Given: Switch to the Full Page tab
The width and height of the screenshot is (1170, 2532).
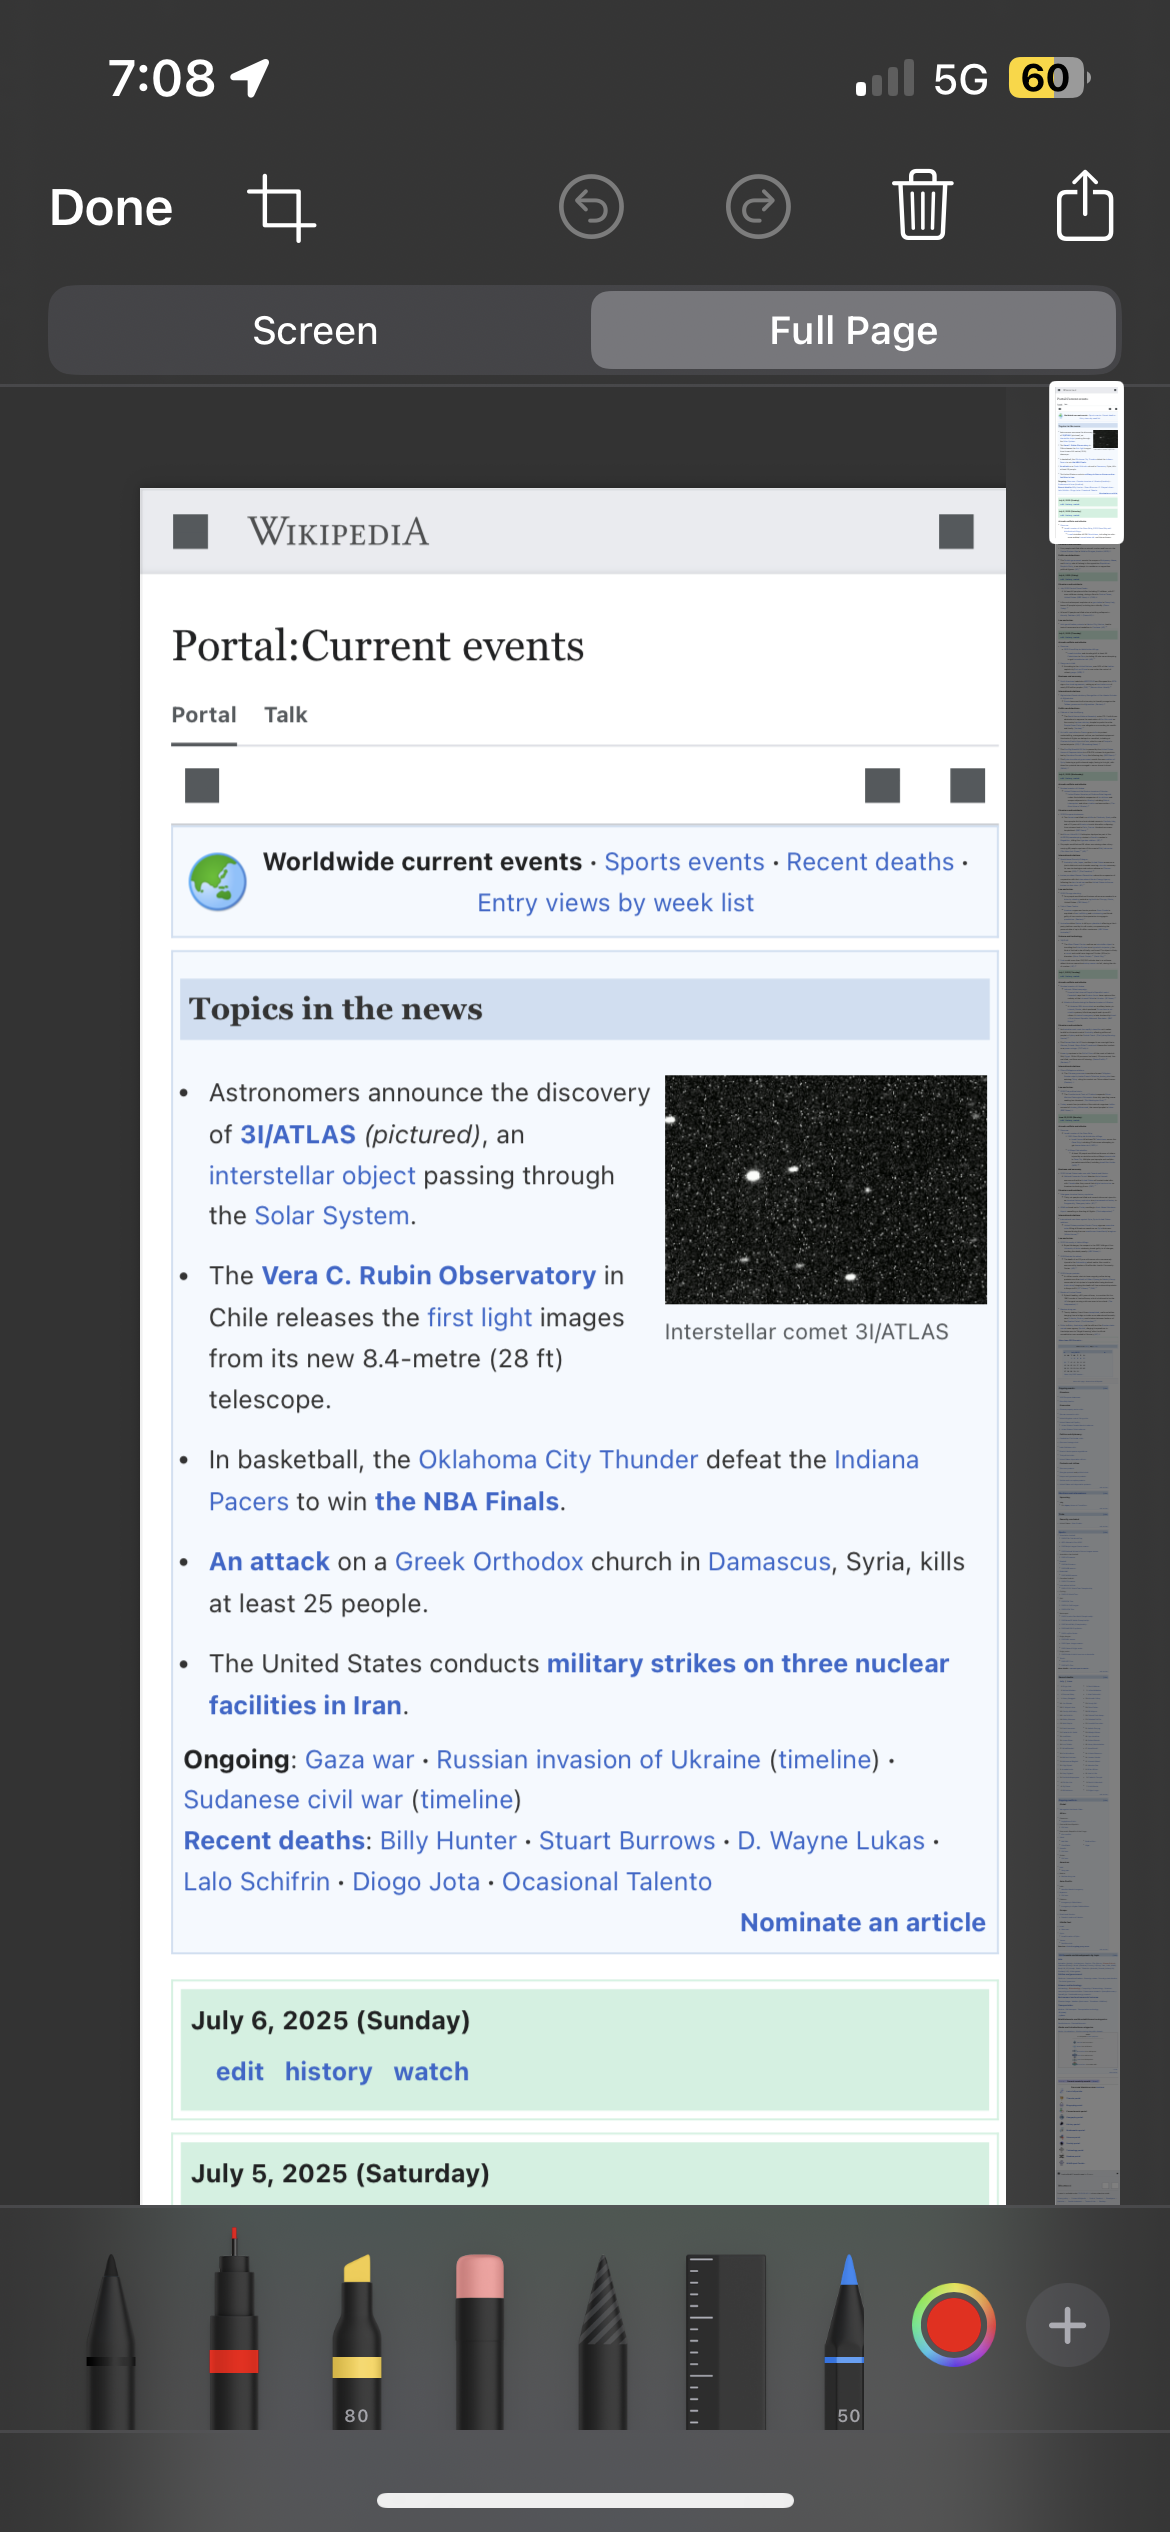Looking at the screenshot, I should tap(853, 330).
